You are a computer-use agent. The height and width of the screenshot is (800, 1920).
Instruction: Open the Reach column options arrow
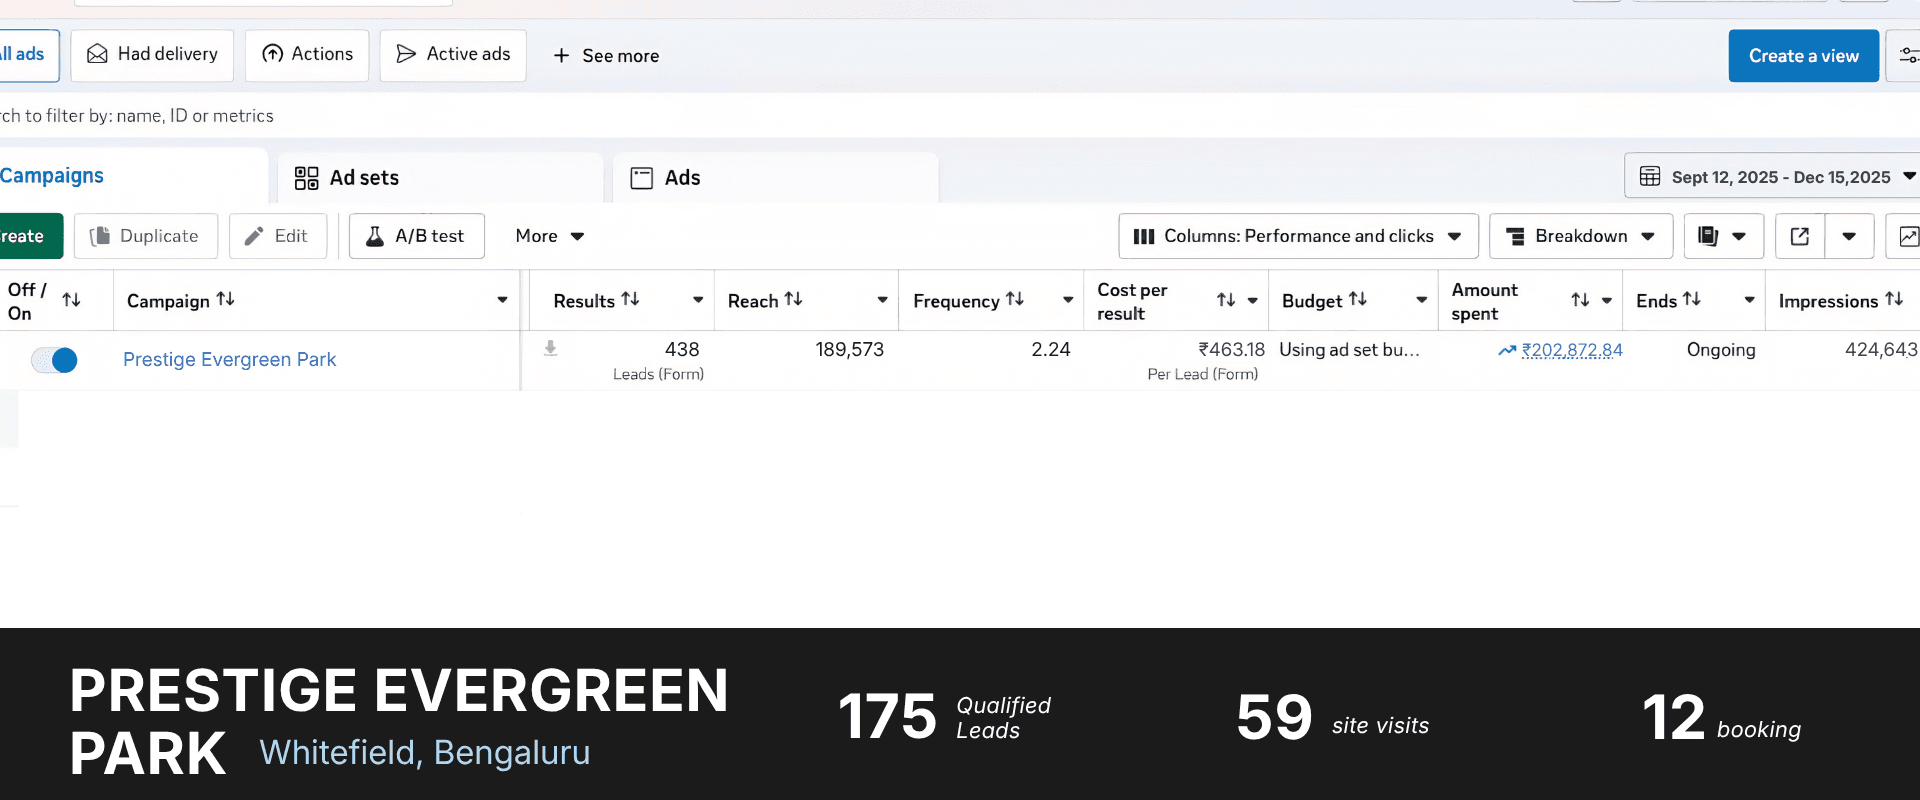click(x=882, y=300)
